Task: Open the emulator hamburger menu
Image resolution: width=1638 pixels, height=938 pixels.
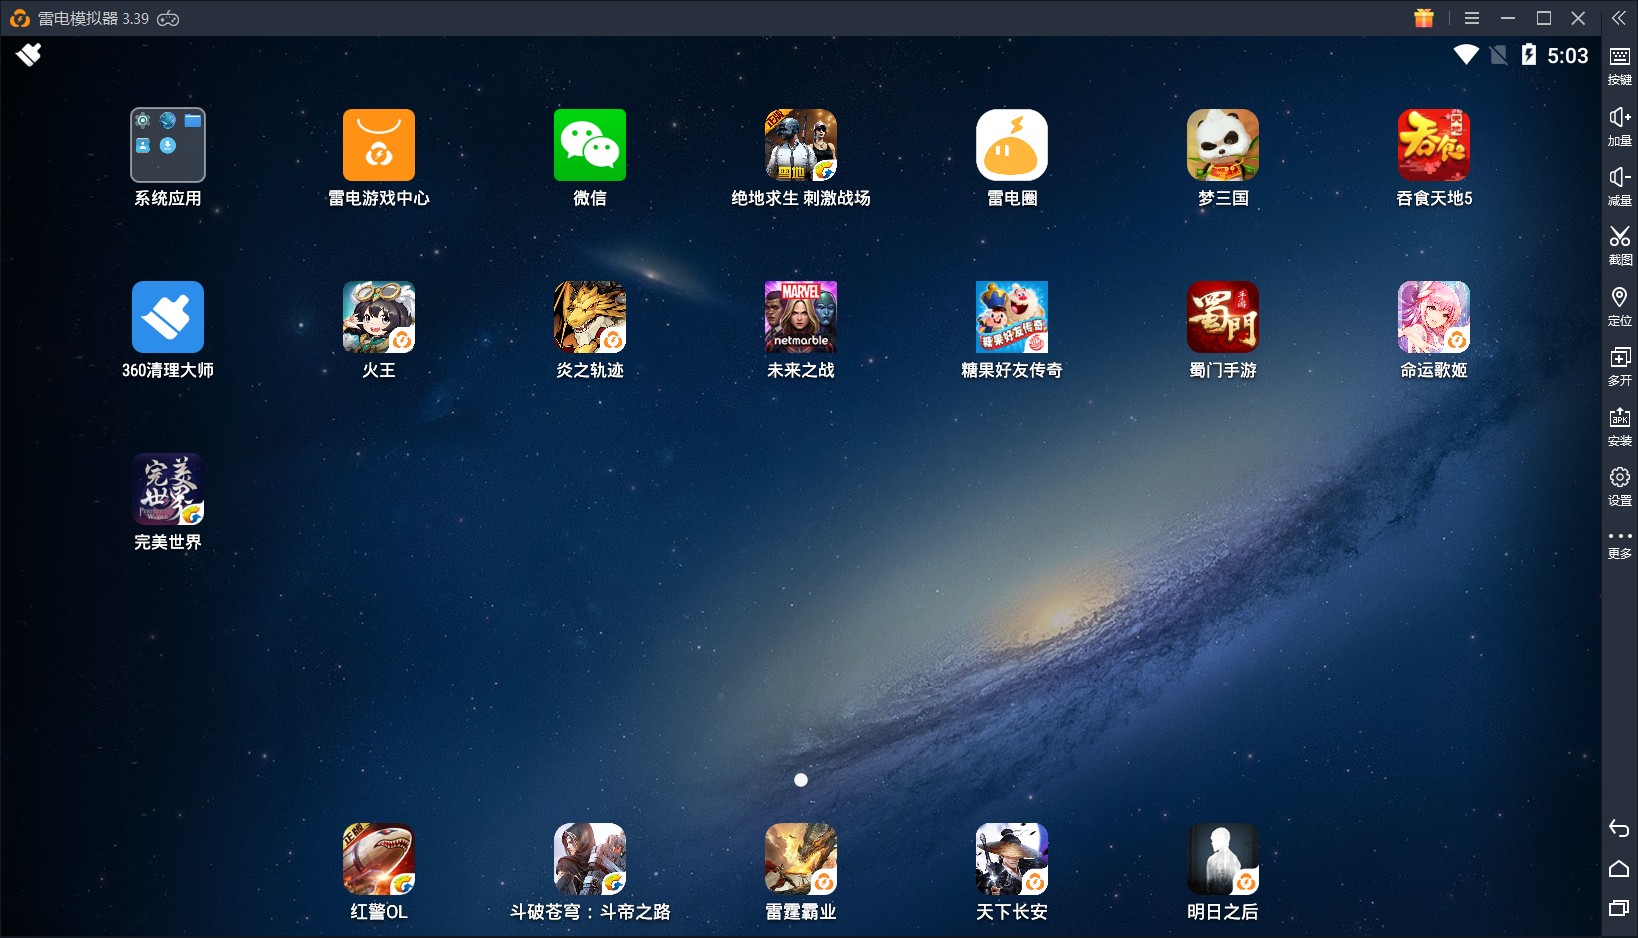Action: (x=1471, y=18)
